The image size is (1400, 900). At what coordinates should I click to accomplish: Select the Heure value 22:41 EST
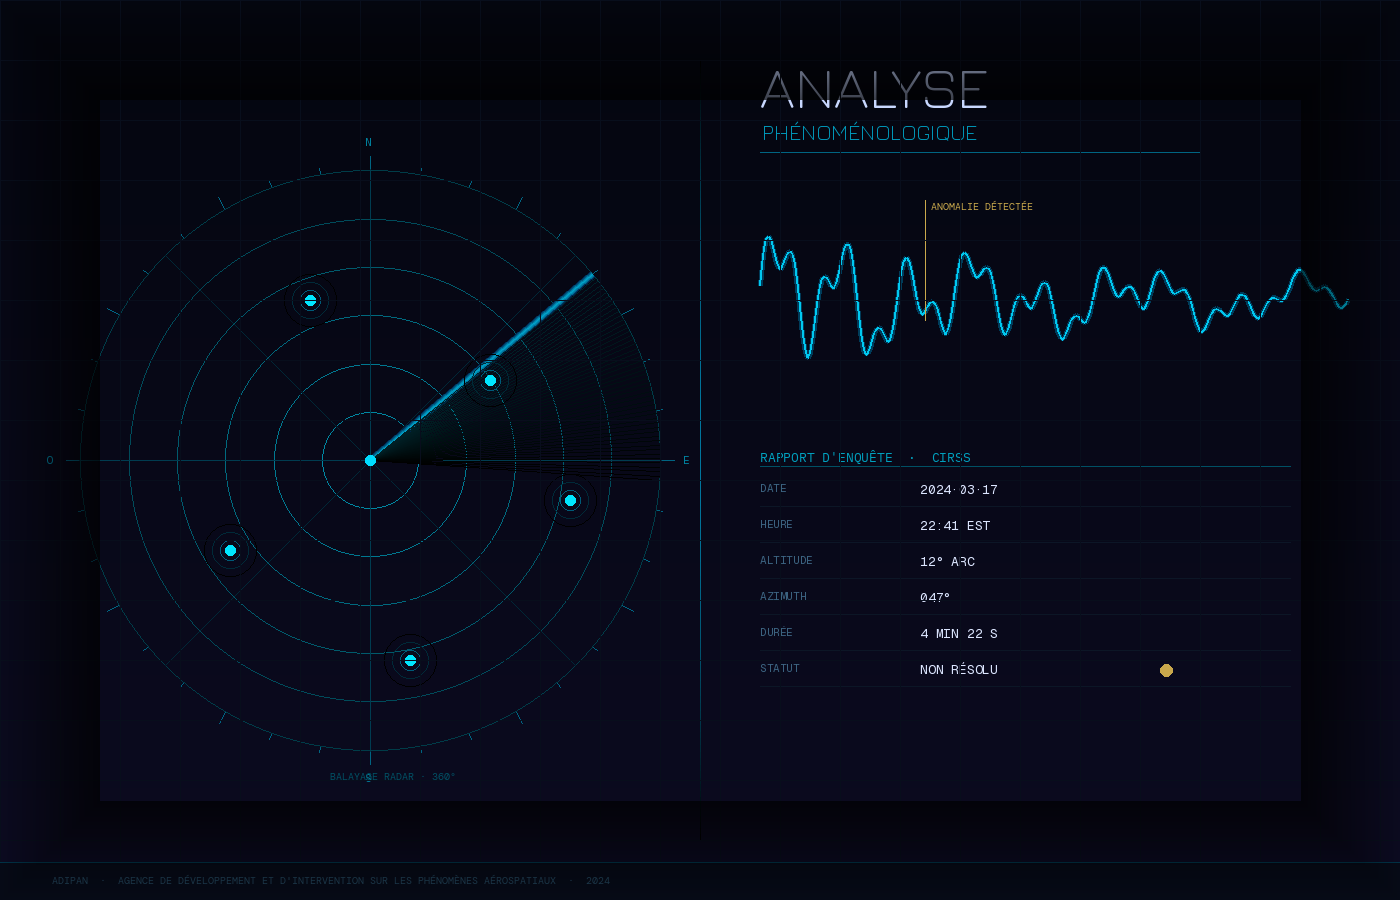(954, 526)
